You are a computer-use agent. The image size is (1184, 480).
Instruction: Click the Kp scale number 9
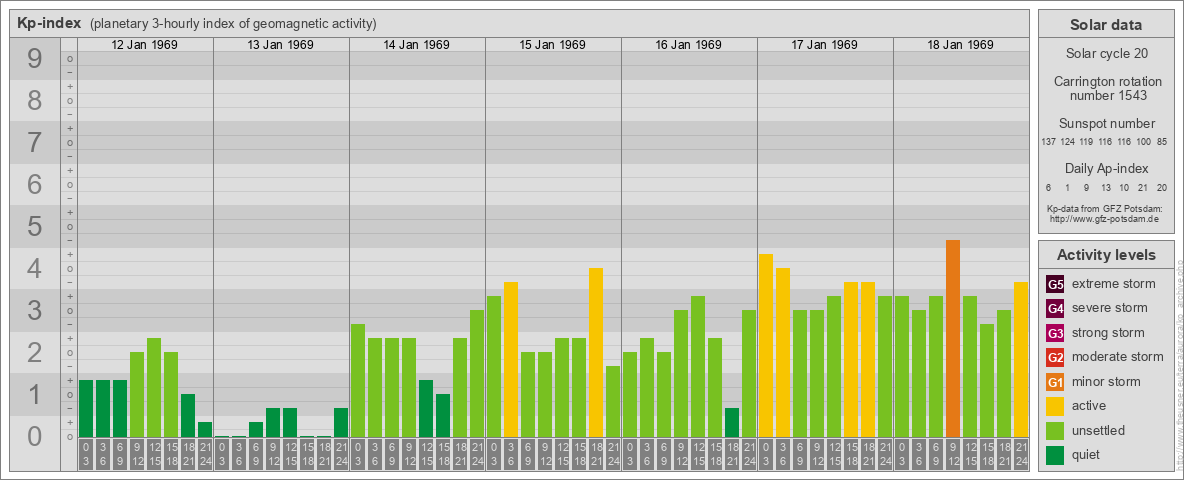pos(34,59)
